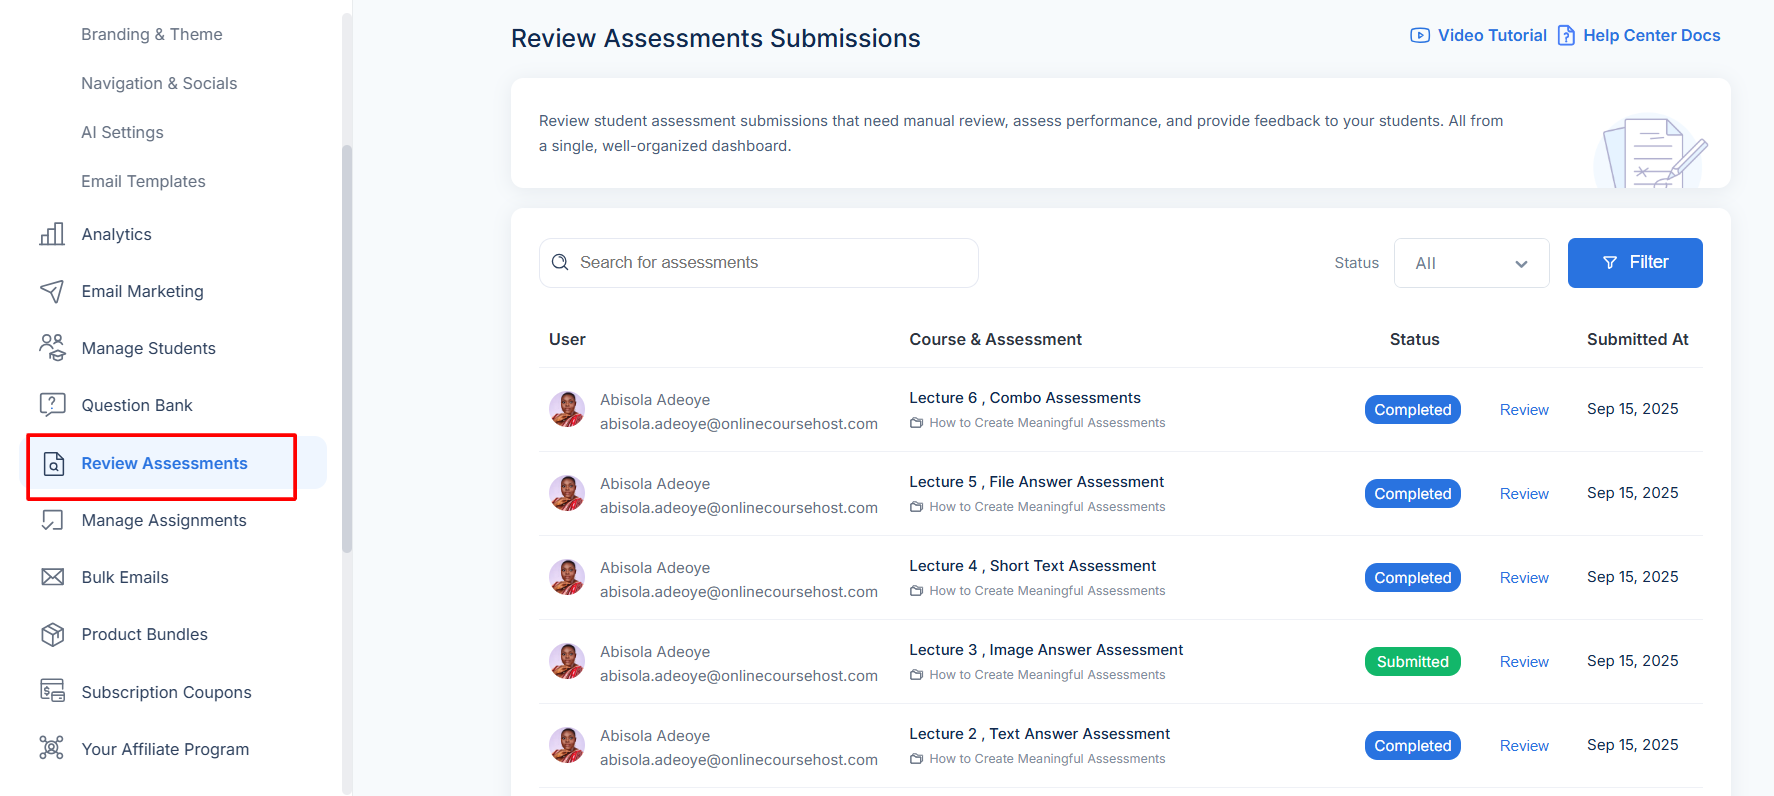1774x796 pixels.
Task: Select Review Assessments menu item
Action: [164, 463]
